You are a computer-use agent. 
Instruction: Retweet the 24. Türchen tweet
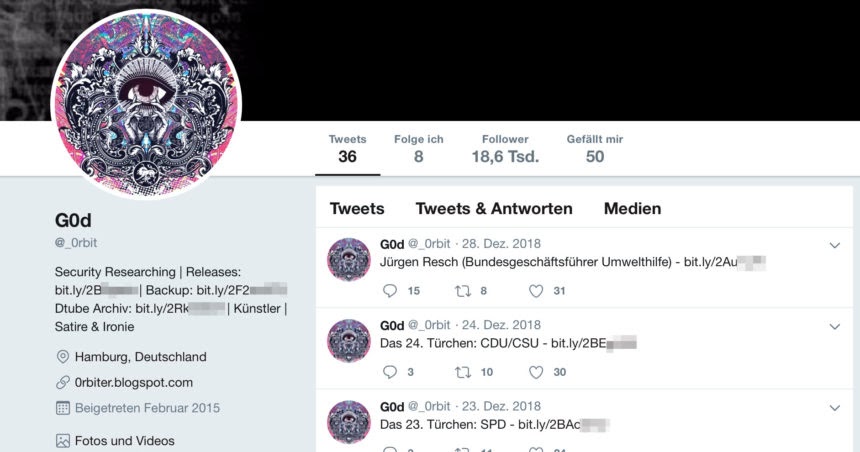463,372
